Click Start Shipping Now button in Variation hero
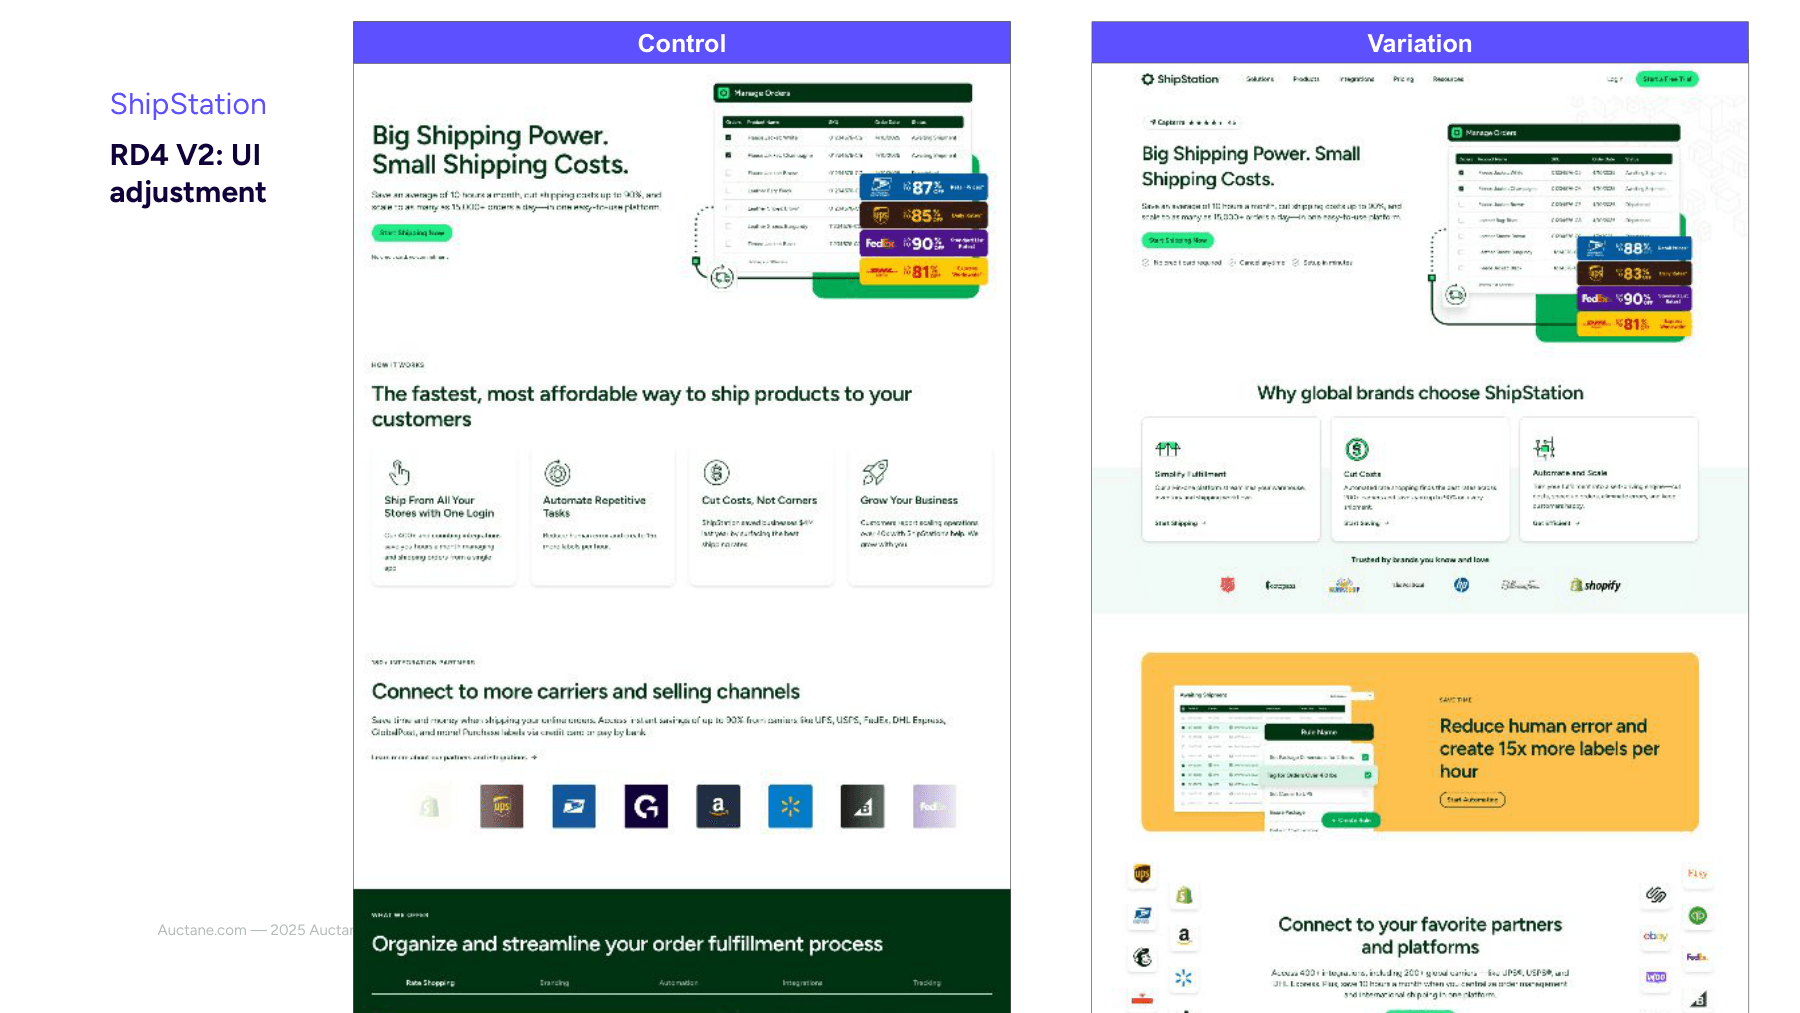 1178,240
